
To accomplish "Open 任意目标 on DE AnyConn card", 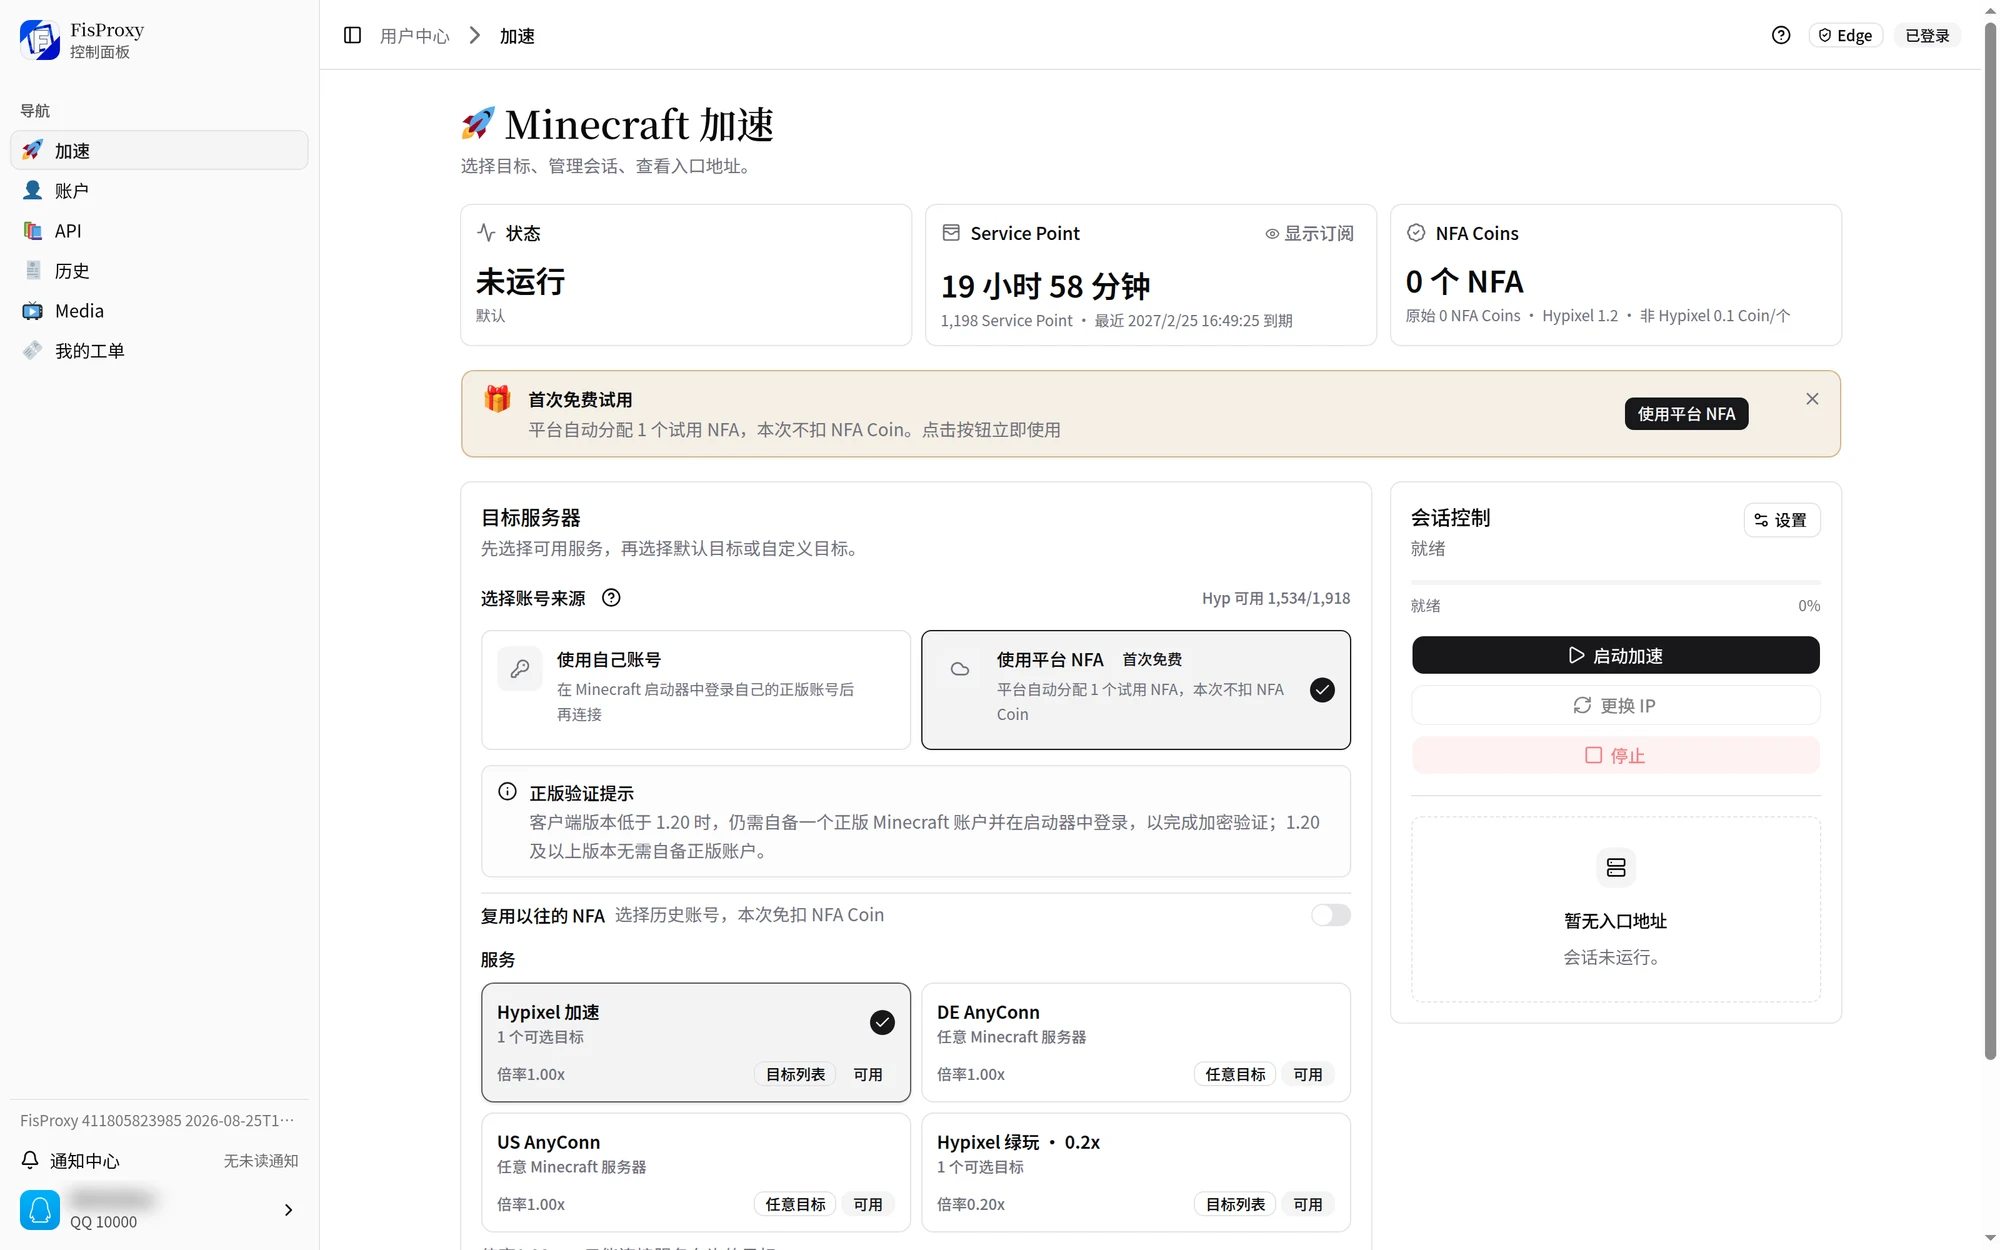I will 1235,1074.
